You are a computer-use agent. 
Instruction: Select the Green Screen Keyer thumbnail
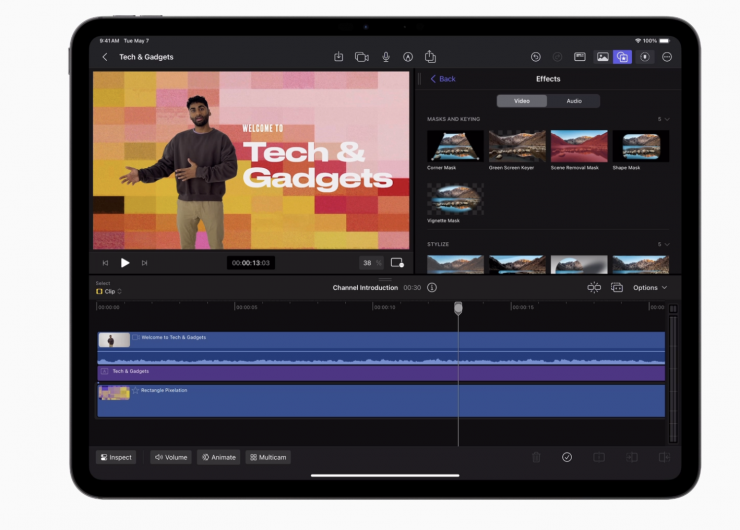(517, 146)
